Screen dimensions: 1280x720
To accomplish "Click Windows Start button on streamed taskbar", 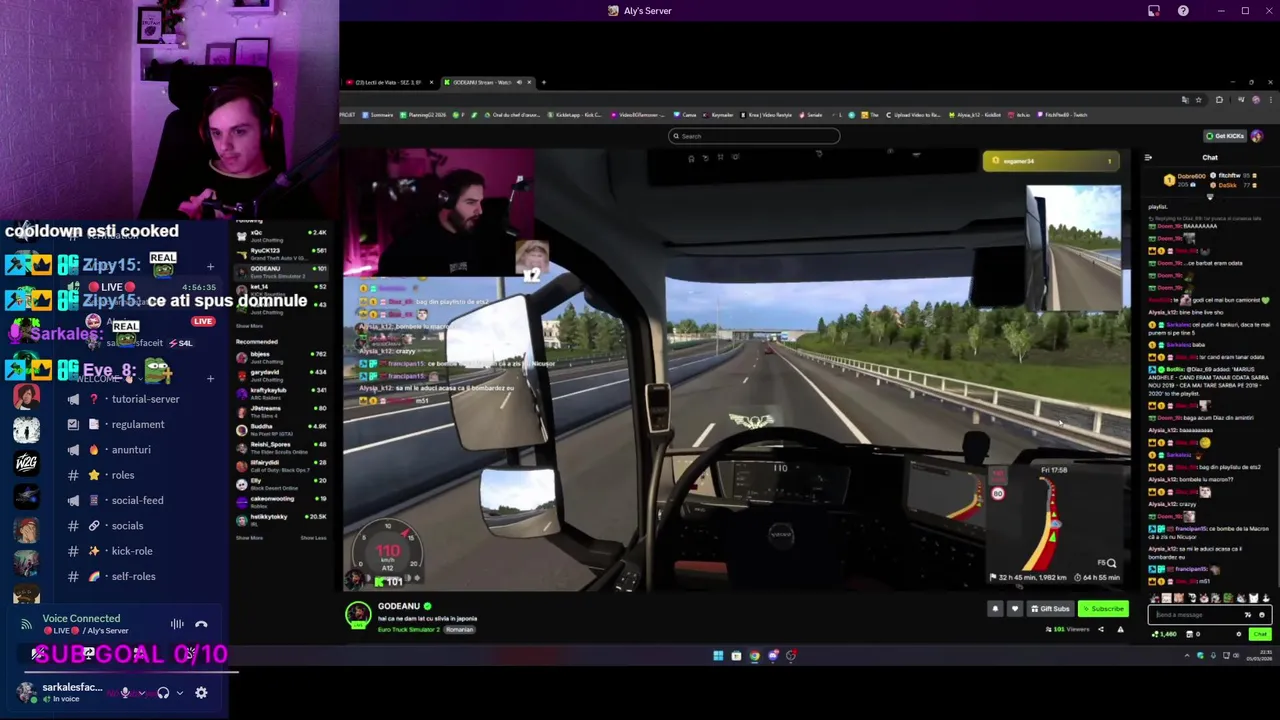I will [x=718, y=656].
